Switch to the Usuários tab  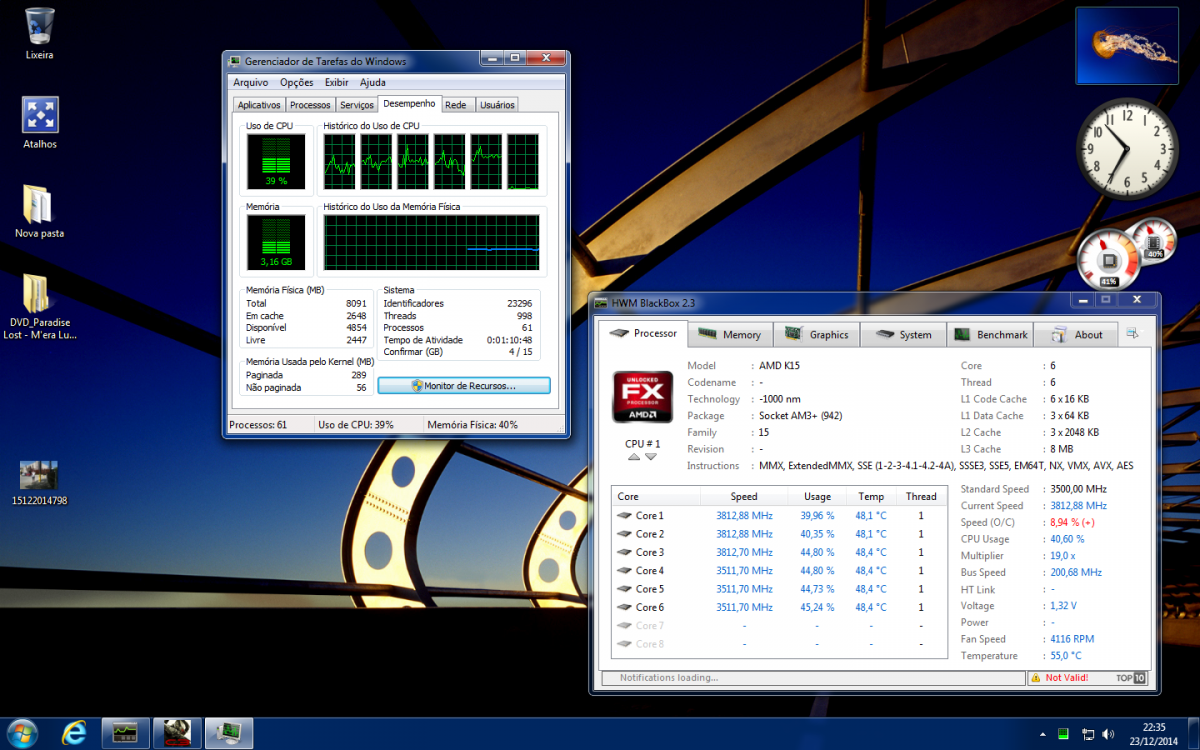click(x=497, y=105)
